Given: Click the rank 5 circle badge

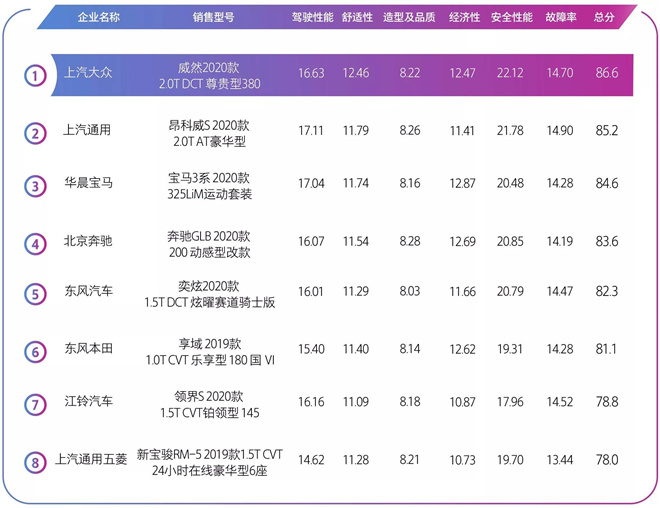Looking at the screenshot, I should [x=35, y=294].
